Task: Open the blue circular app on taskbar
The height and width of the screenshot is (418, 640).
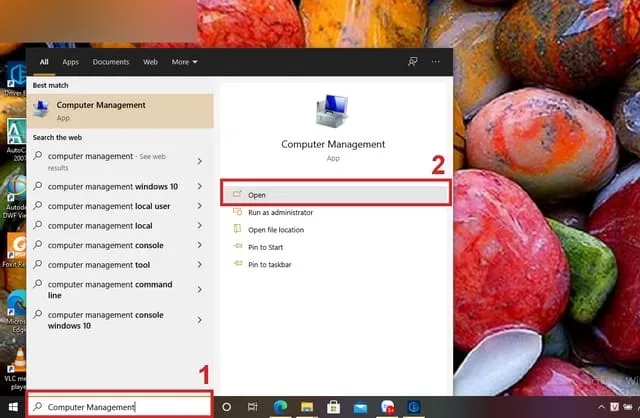Action: [414, 407]
